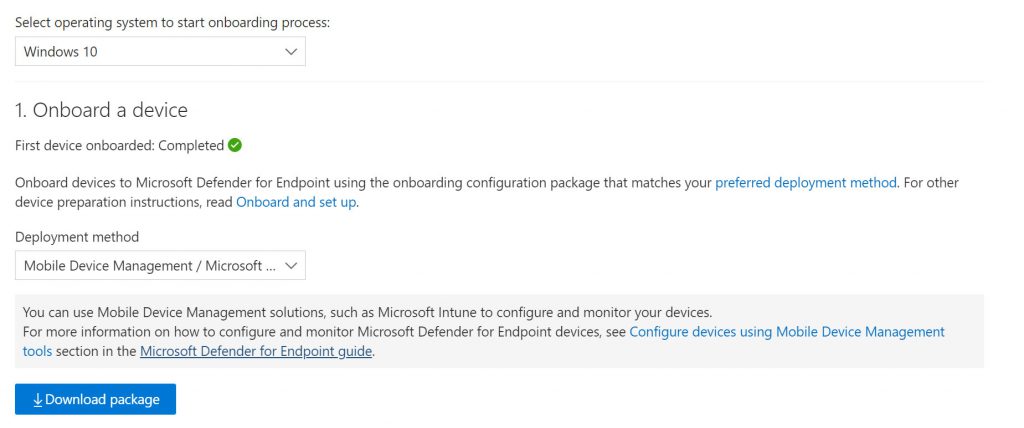1024x428 pixels.
Task: Expand the Mobile Device Management chevron
Action: pyautogui.click(x=291, y=266)
